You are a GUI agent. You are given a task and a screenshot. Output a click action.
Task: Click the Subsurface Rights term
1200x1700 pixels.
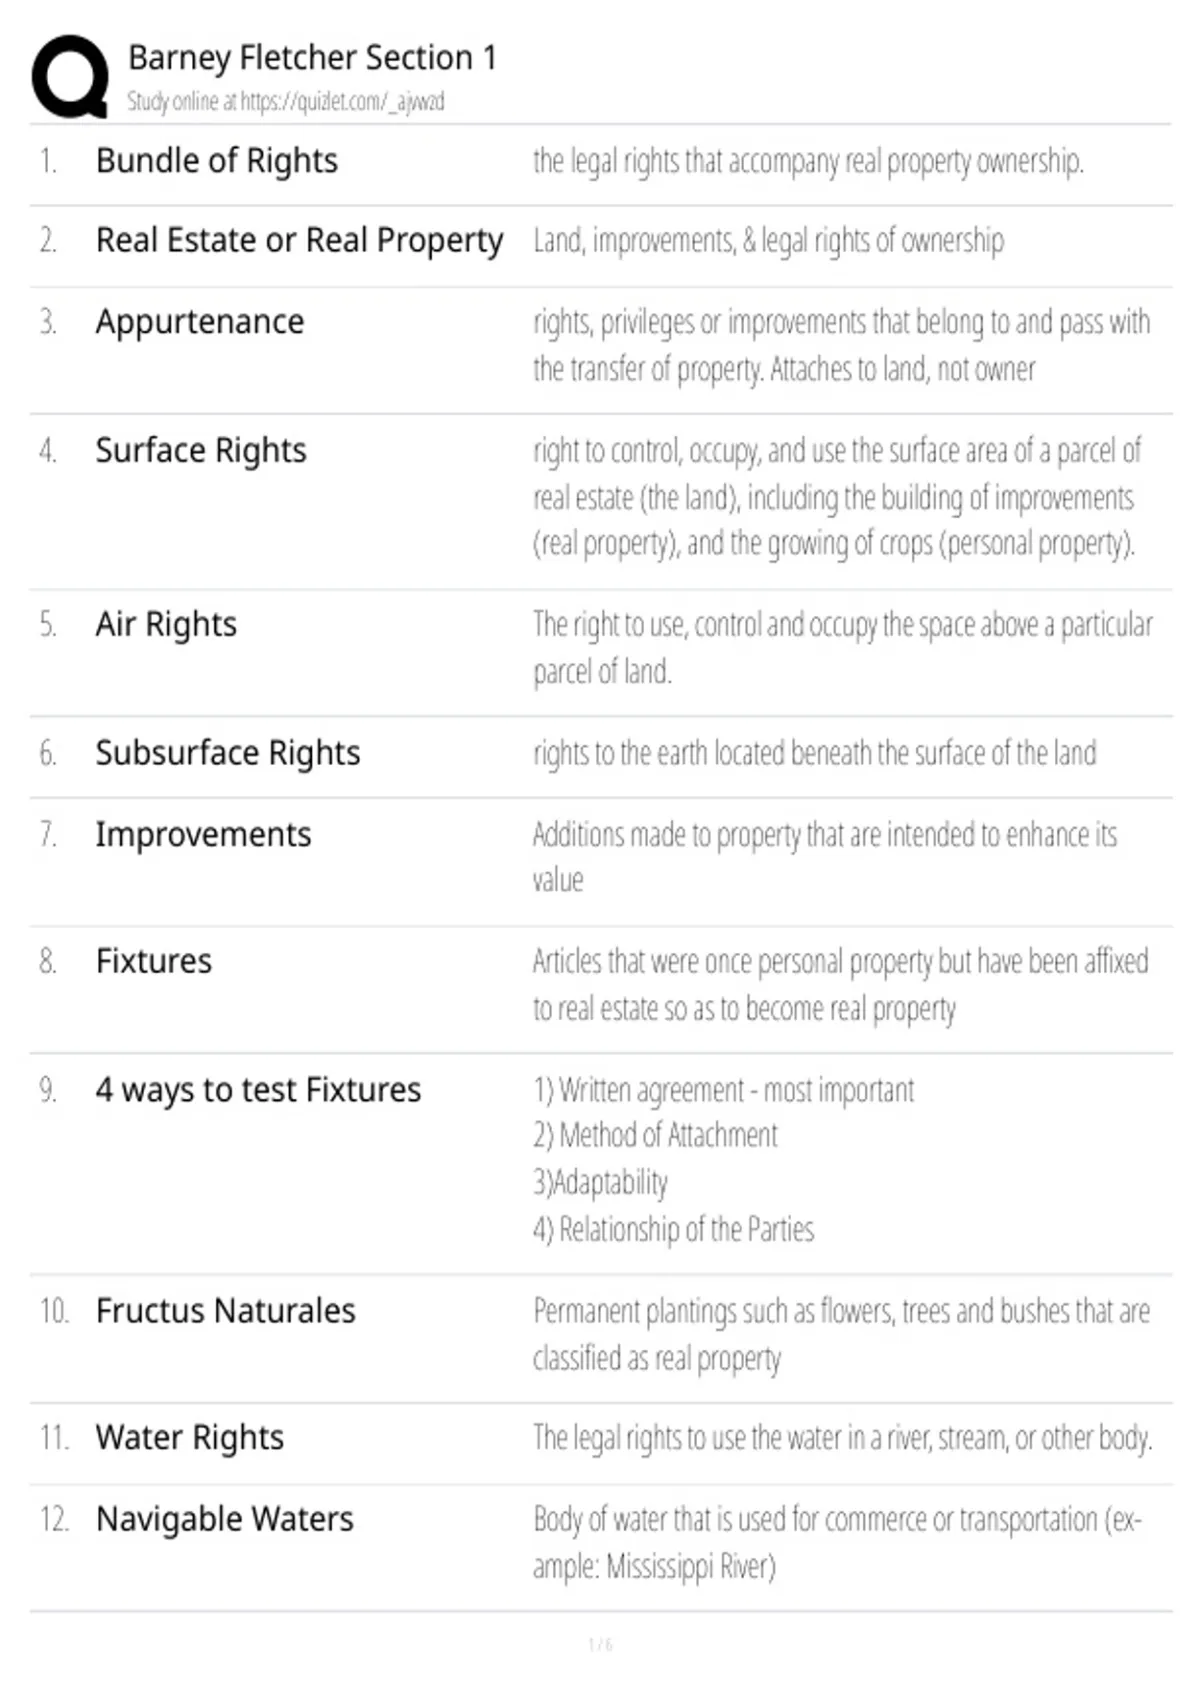(x=228, y=753)
